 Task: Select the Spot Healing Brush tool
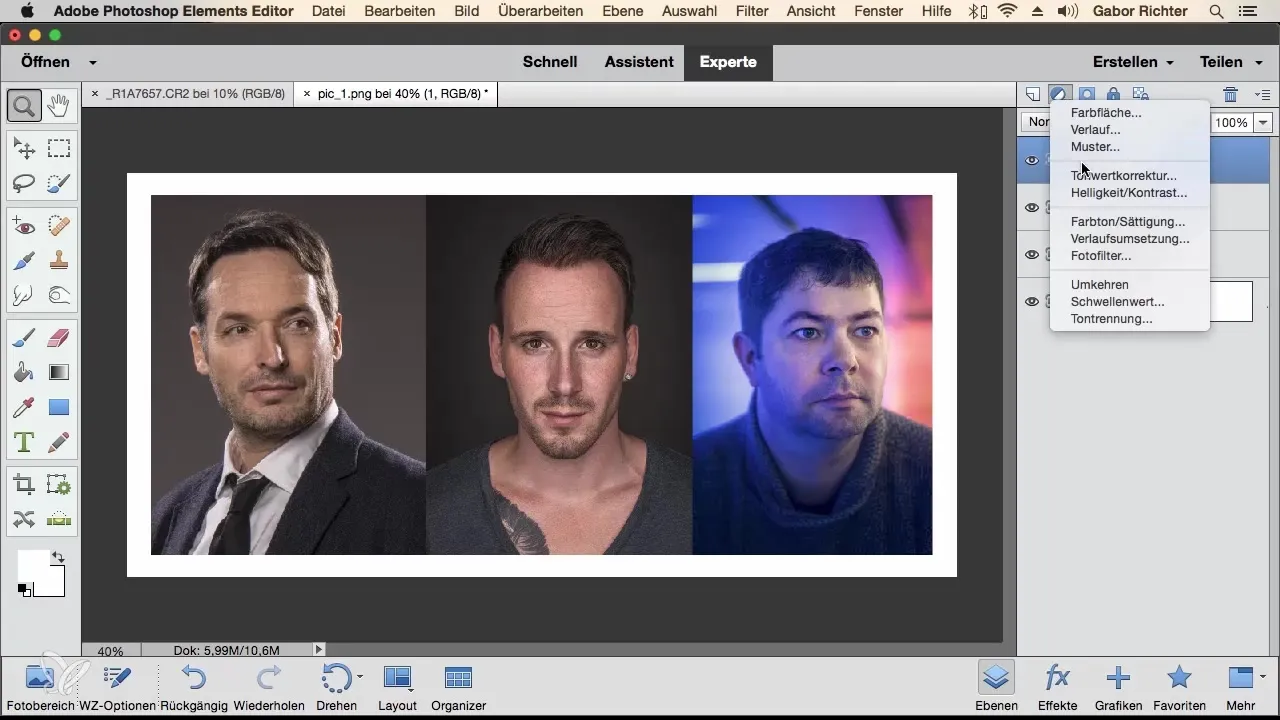coord(59,227)
